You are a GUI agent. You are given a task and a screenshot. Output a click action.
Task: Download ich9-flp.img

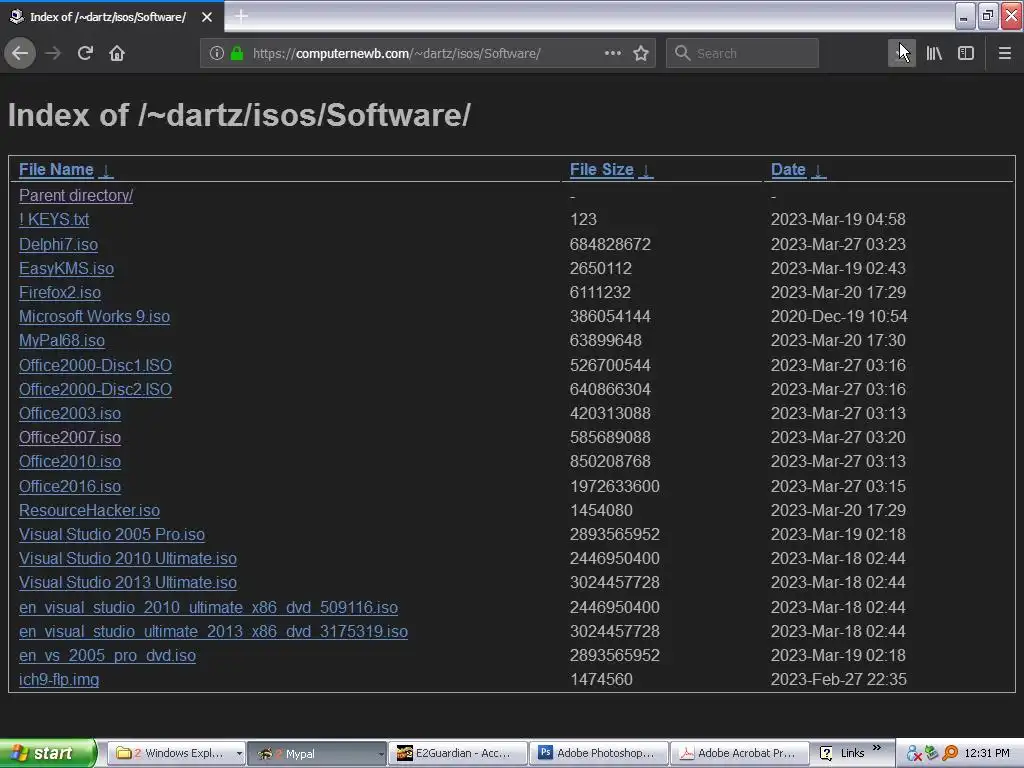(59, 680)
